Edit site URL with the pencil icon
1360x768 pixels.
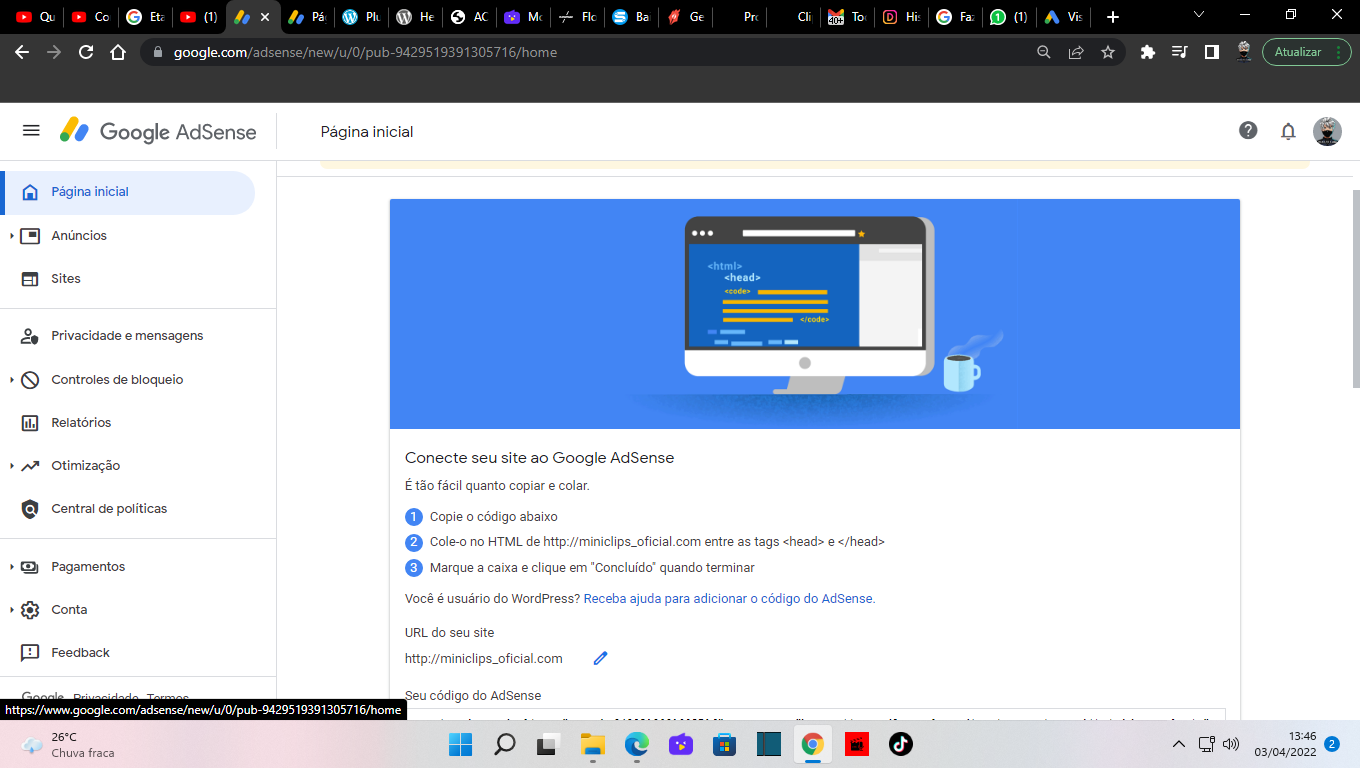pyautogui.click(x=600, y=658)
